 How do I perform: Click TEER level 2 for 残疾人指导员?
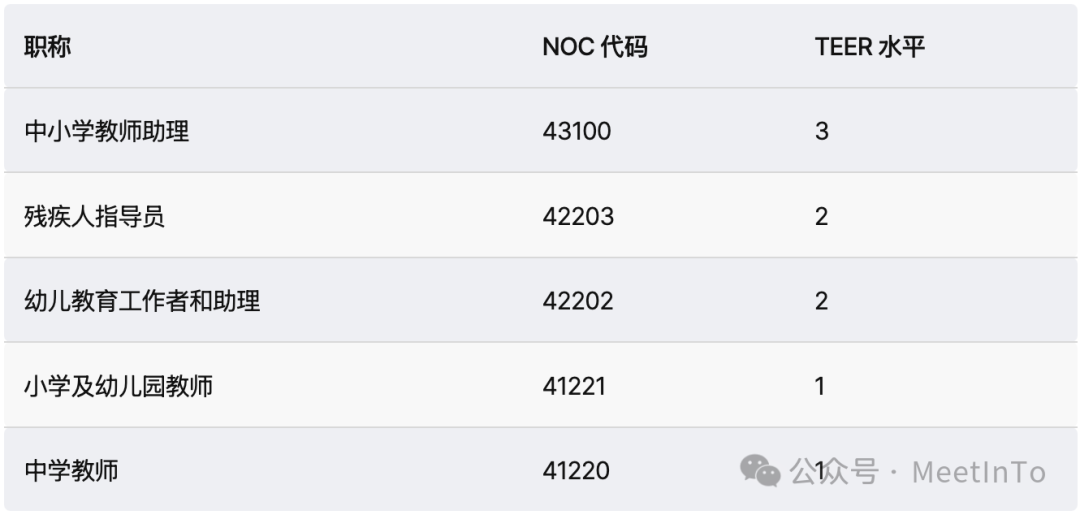pos(822,216)
